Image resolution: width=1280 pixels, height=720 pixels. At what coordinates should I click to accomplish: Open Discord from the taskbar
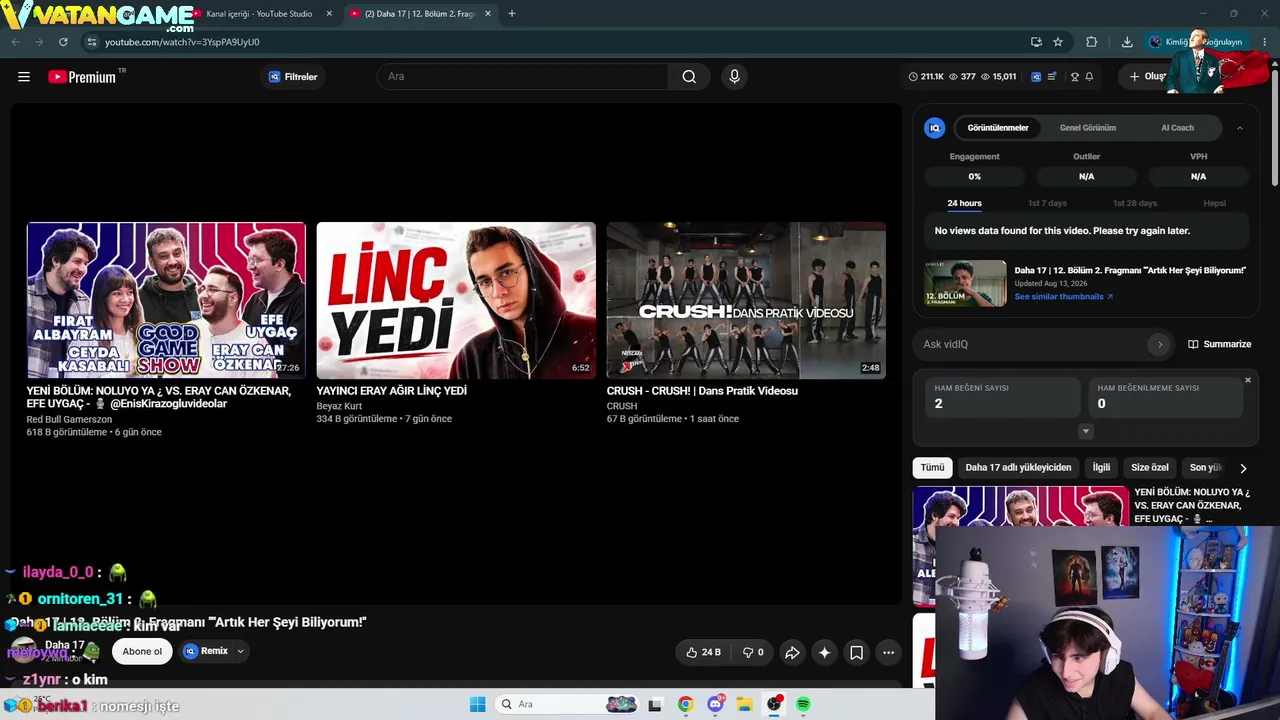pos(716,704)
